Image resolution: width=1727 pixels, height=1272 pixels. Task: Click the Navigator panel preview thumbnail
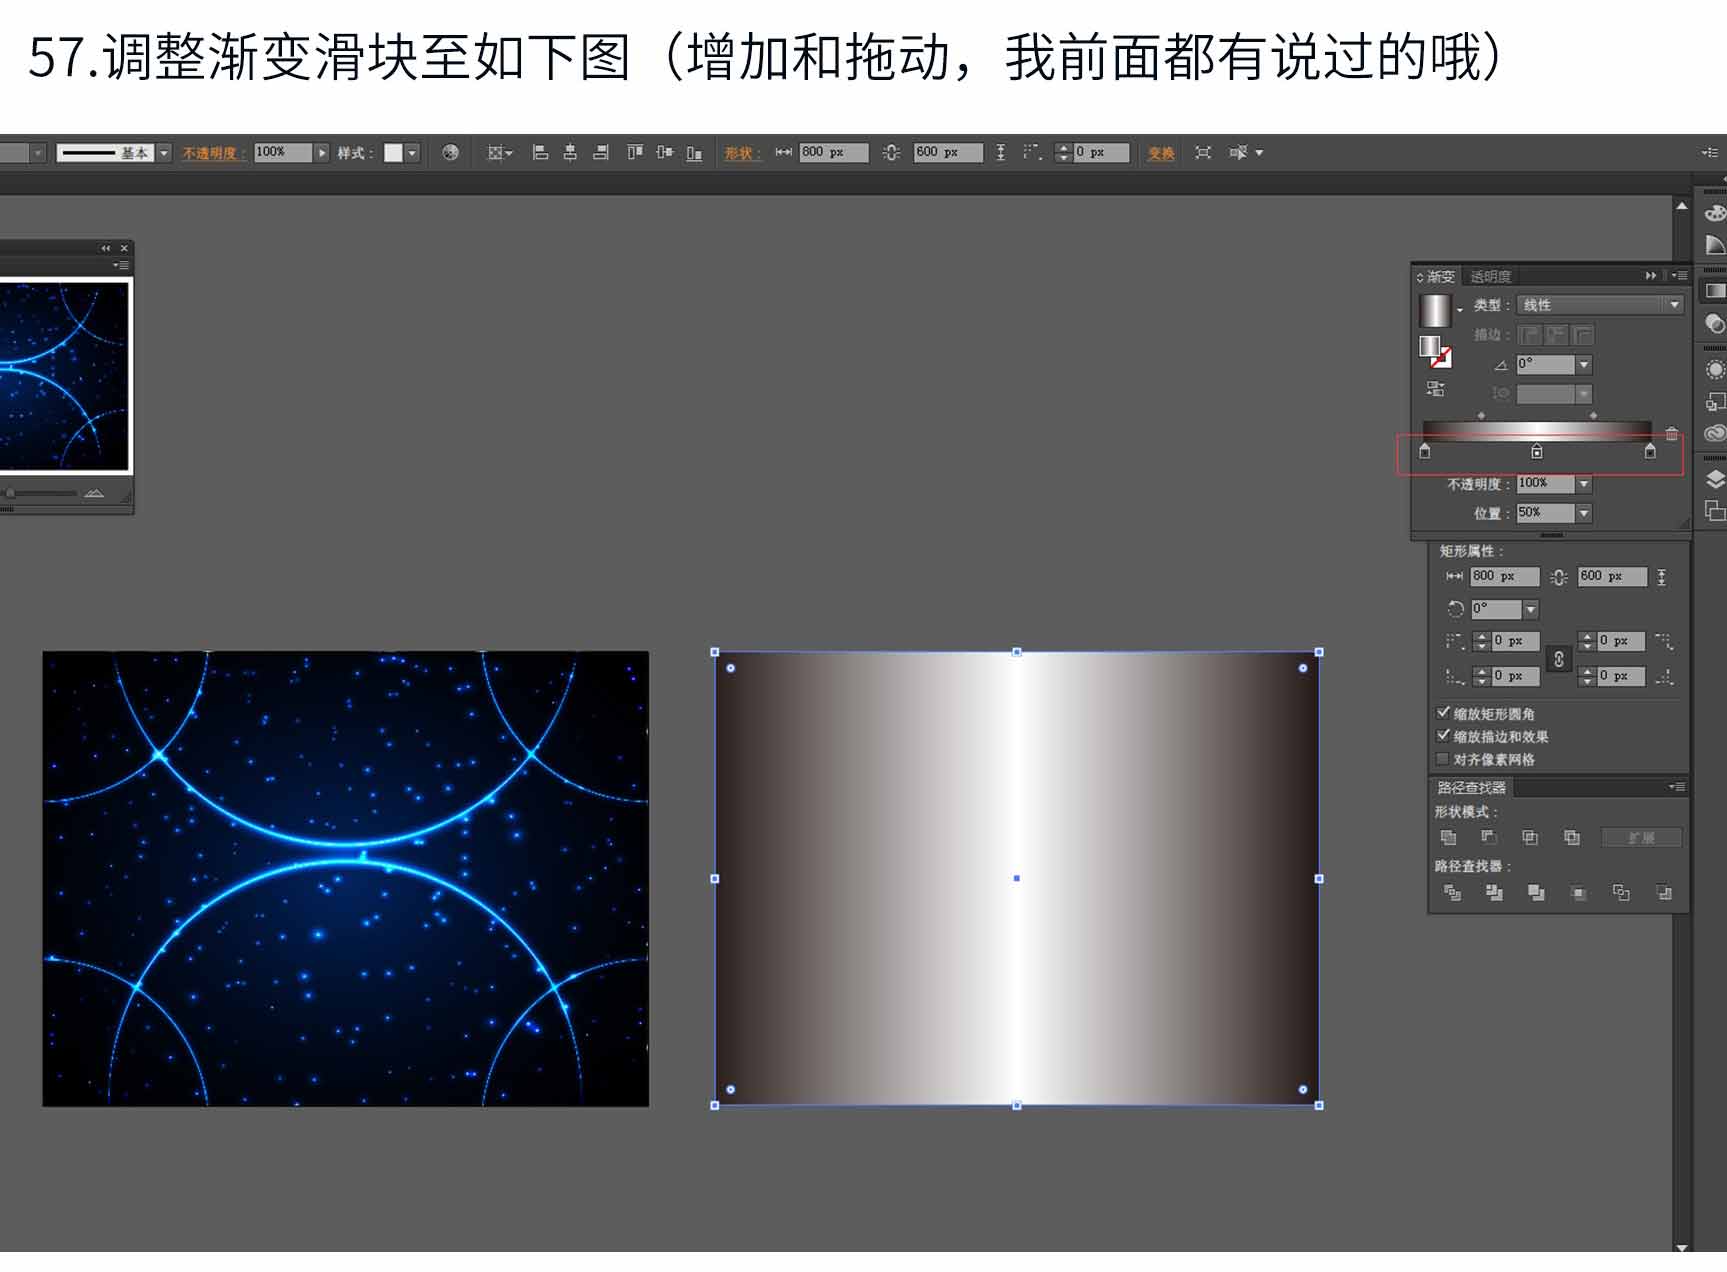pos(65,375)
